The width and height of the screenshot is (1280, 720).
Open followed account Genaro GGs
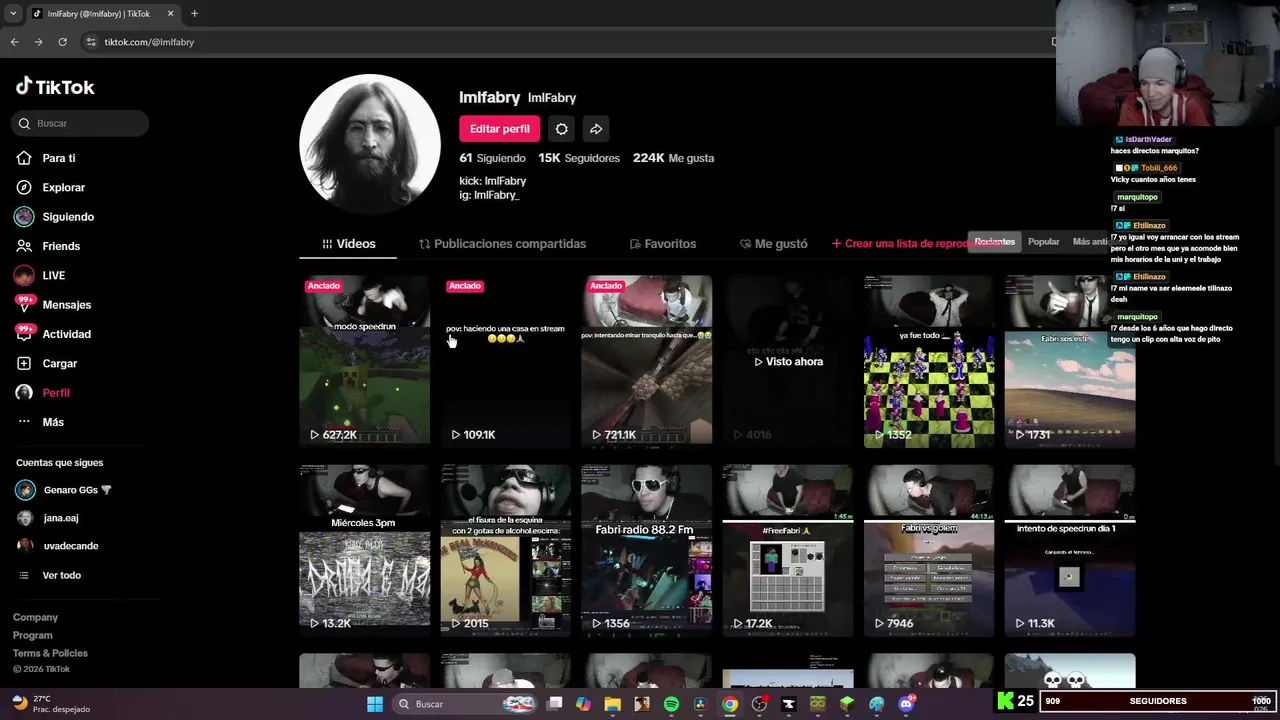63,490
